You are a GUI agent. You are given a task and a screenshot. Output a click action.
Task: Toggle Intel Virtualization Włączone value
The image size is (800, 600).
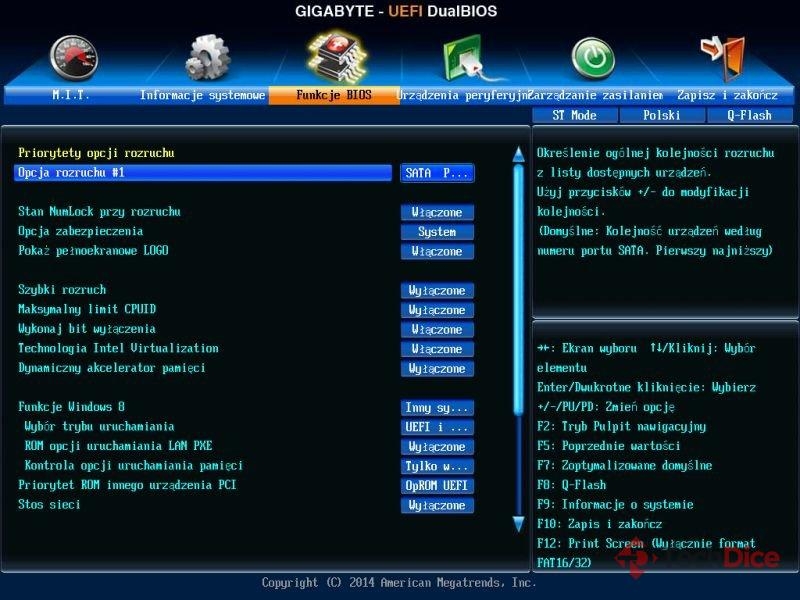point(437,349)
